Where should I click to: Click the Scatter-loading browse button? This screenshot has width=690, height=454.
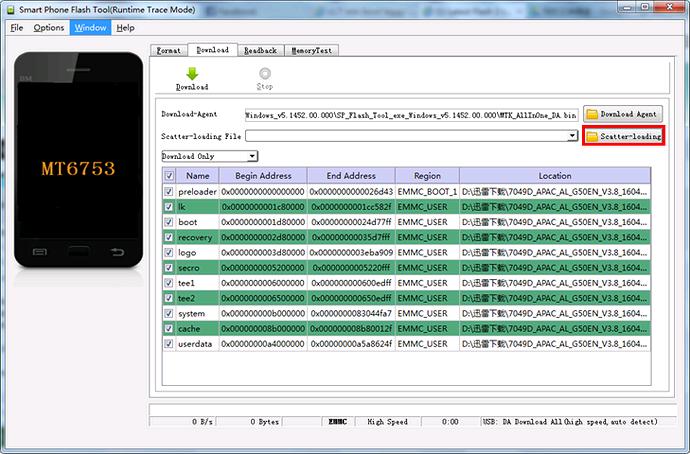(x=624, y=136)
